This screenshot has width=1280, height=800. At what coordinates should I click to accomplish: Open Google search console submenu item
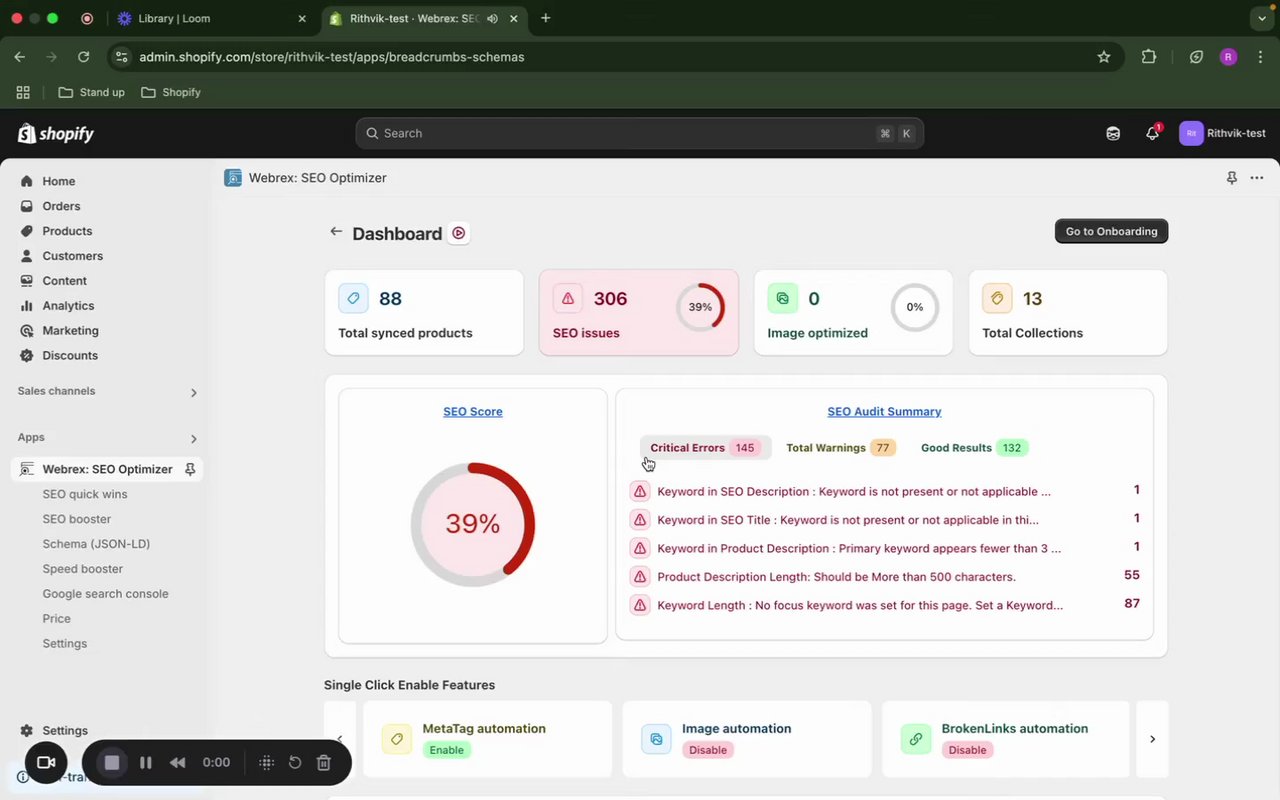tap(105, 594)
